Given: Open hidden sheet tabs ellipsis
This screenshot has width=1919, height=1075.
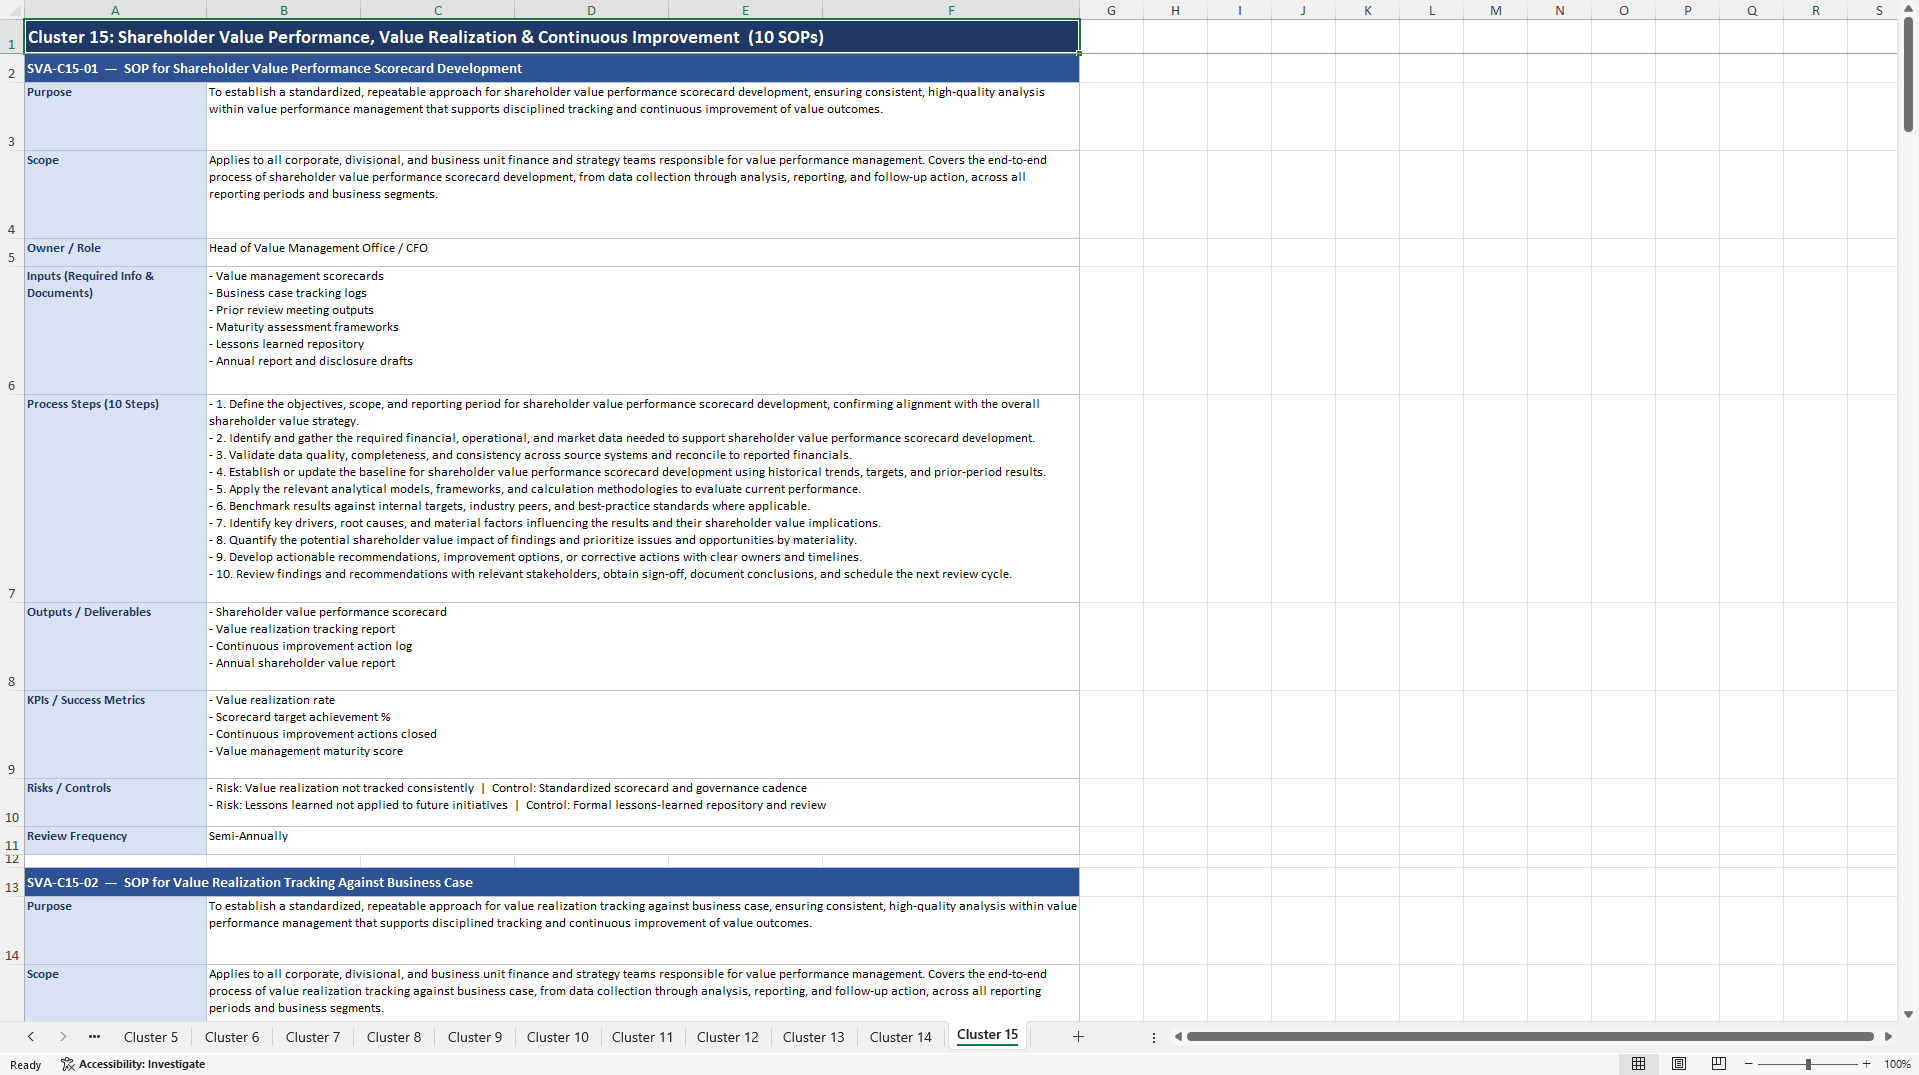Looking at the screenshot, I should coord(94,1037).
